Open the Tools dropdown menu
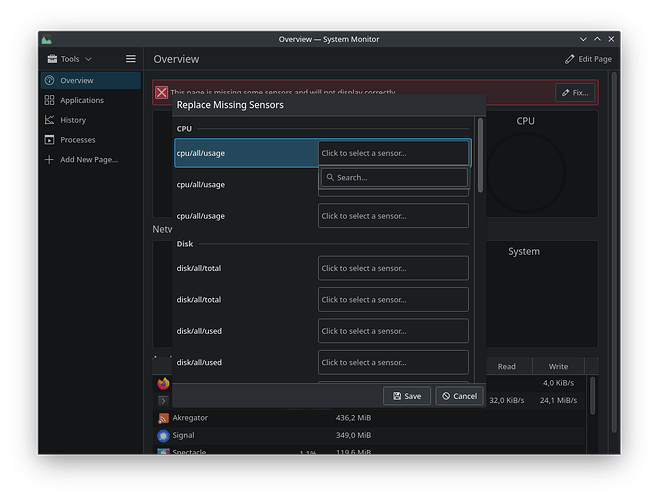Viewport: 658px width, 500px height. point(69,59)
